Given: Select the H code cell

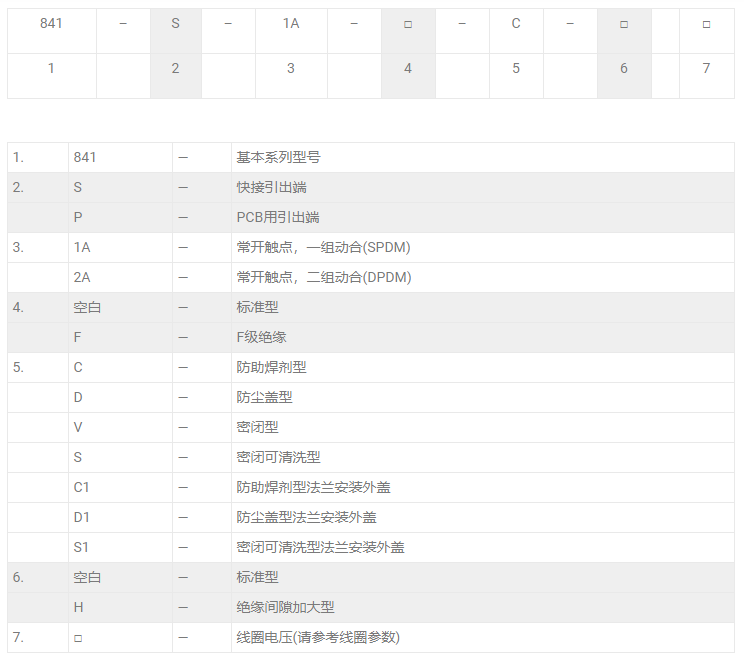Looking at the screenshot, I should coord(78,607).
